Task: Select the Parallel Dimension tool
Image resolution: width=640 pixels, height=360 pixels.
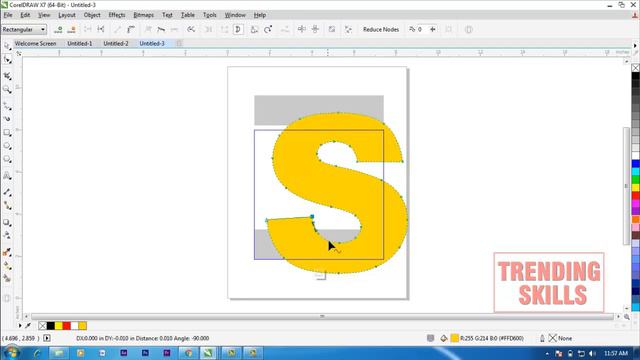Action: coord(7,192)
